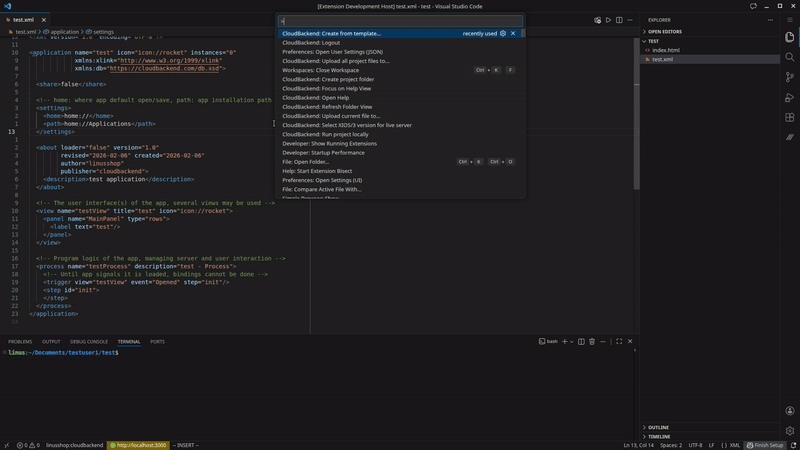The width and height of the screenshot is (800, 450).
Task: Open the Explorer view in activity bar
Action: pos(790,37)
